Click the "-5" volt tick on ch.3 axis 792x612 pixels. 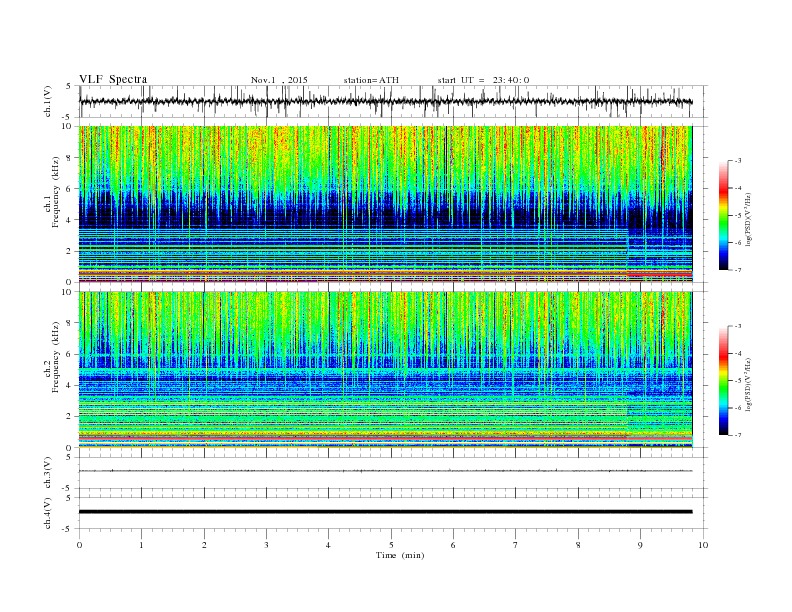pyautogui.click(x=68, y=488)
